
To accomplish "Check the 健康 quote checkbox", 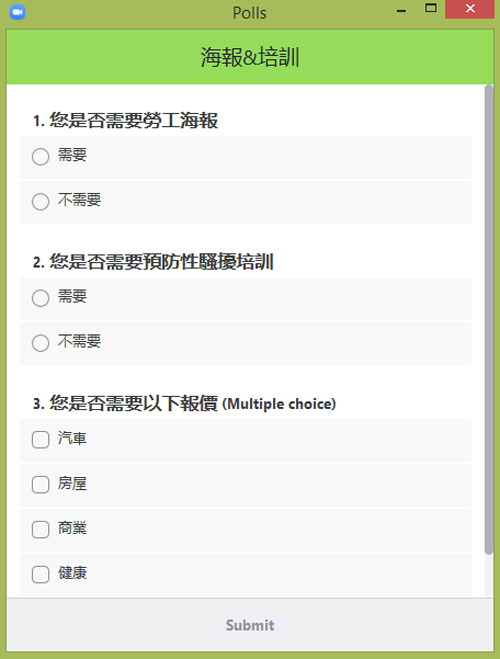I will (x=40, y=574).
